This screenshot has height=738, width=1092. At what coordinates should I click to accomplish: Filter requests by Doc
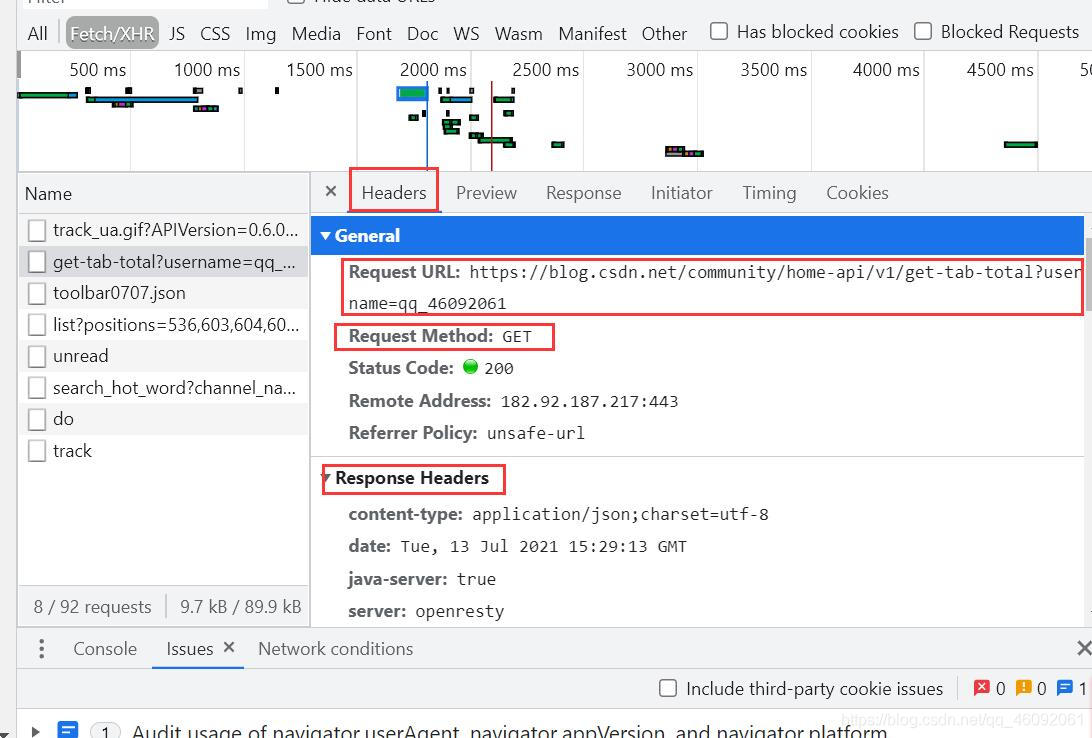423,33
